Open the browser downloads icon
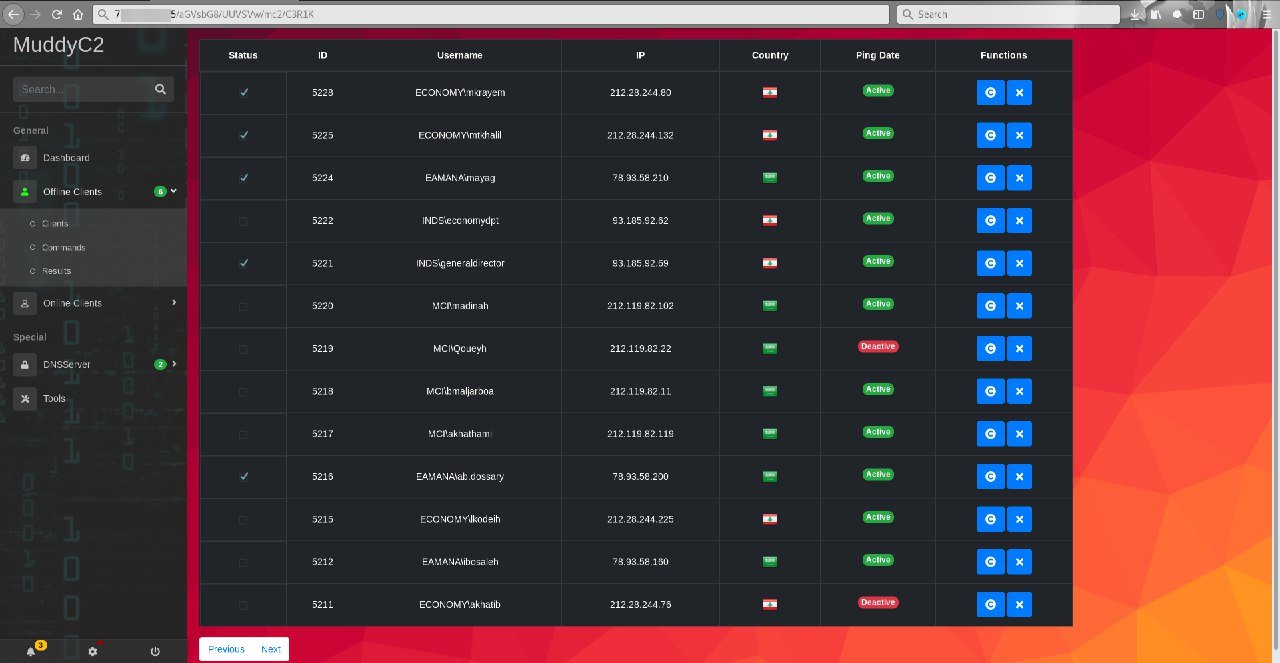This screenshot has width=1280, height=663. pyautogui.click(x=1137, y=15)
